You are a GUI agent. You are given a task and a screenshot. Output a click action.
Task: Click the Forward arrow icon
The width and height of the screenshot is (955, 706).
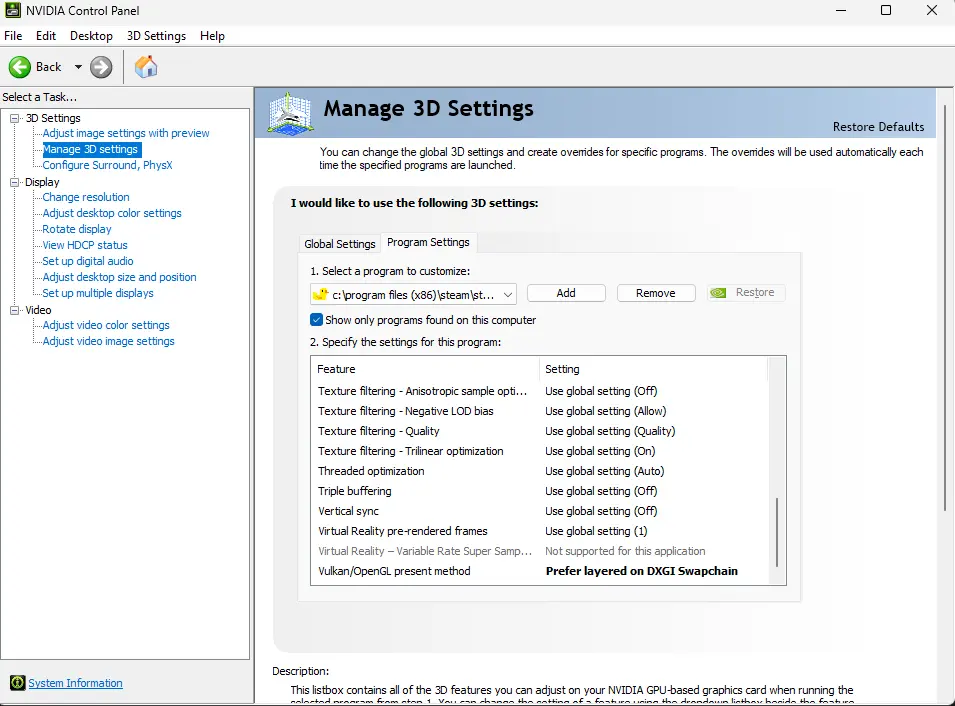[101, 67]
